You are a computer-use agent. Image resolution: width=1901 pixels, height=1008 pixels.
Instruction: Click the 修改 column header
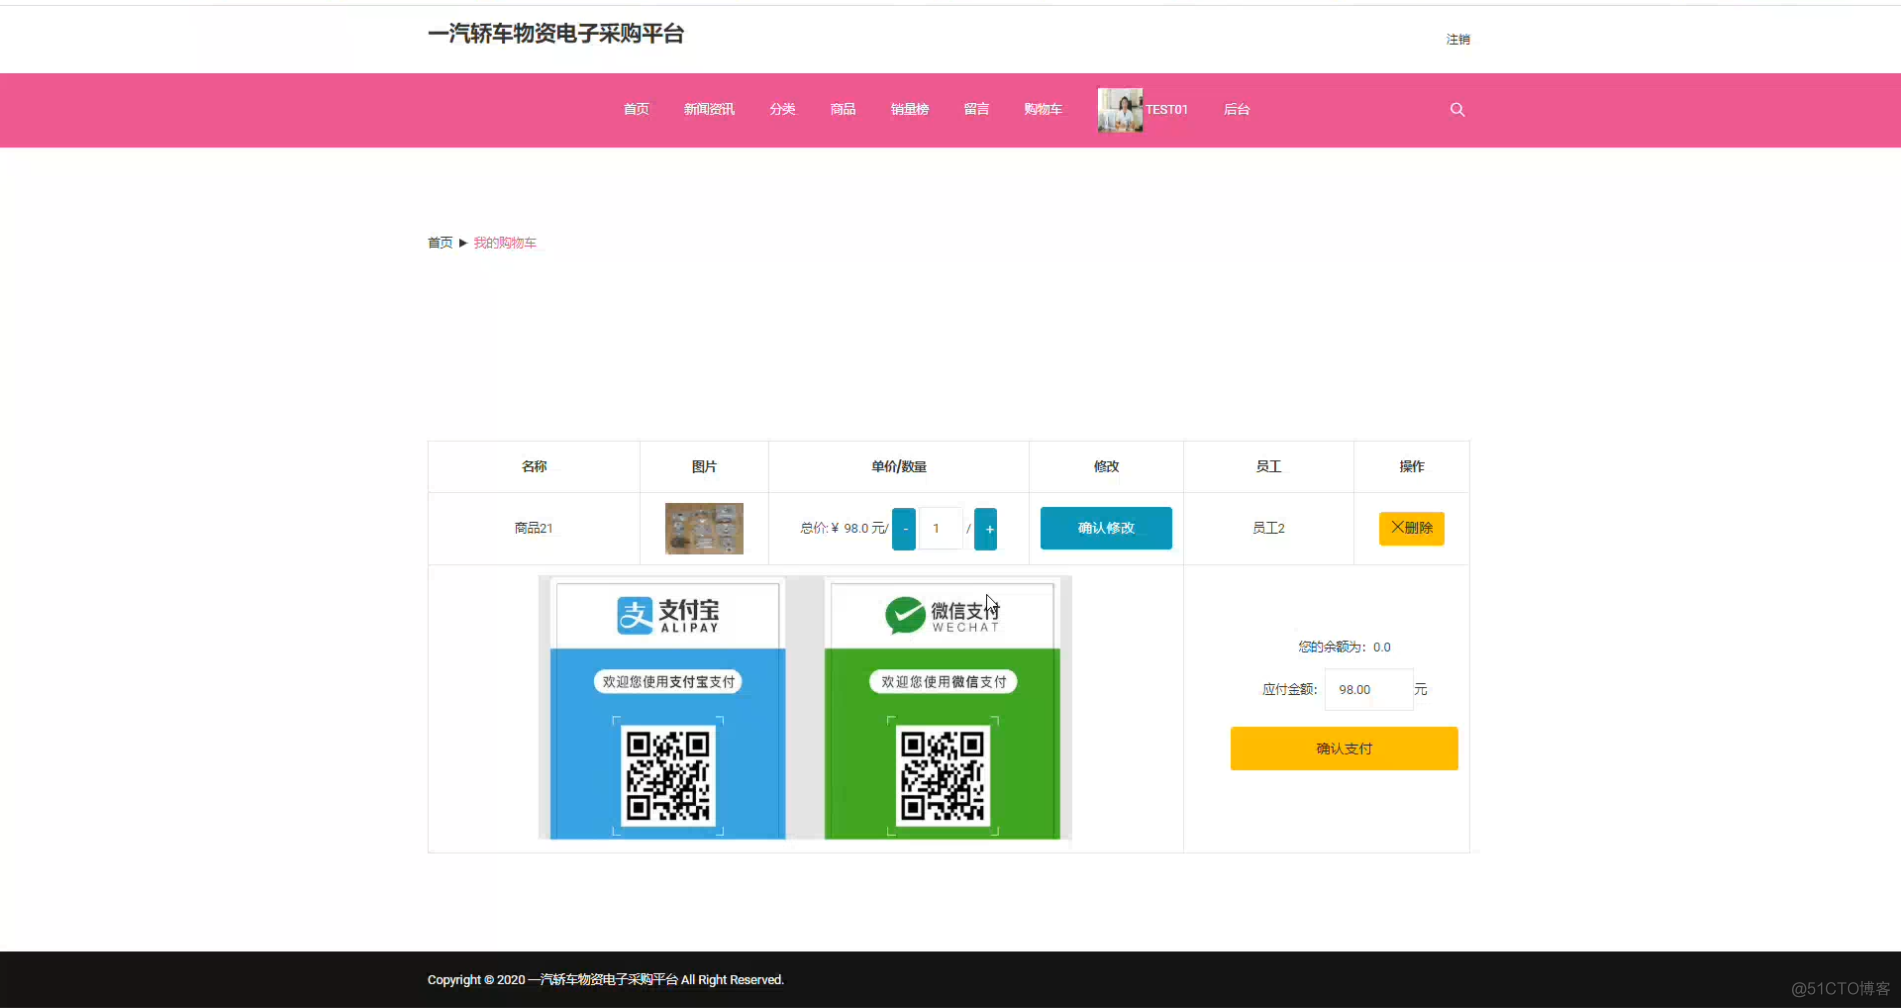pos(1106,467)
